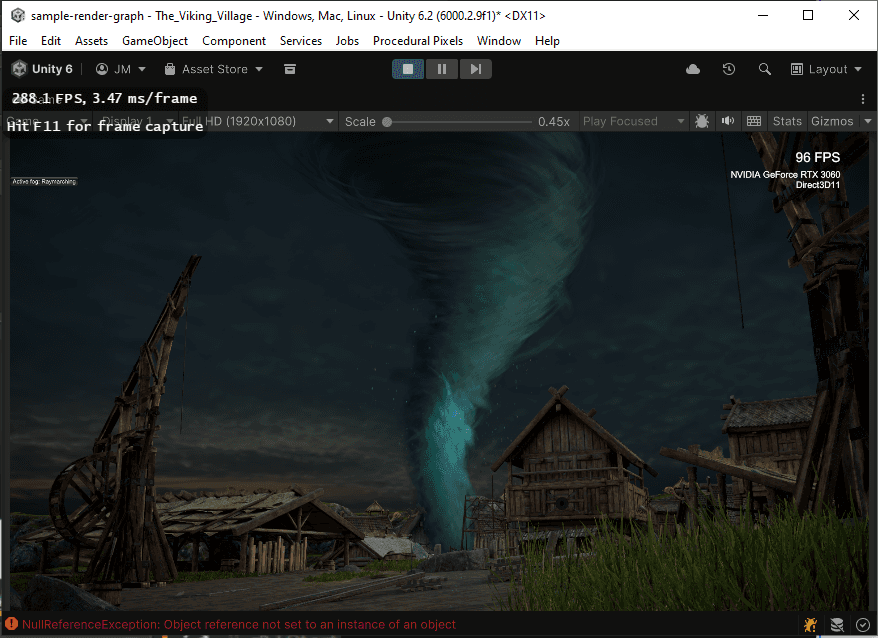Screen dimensions: 878x638
Task: Open Undo History clock icon
Action: click(728, 69)
